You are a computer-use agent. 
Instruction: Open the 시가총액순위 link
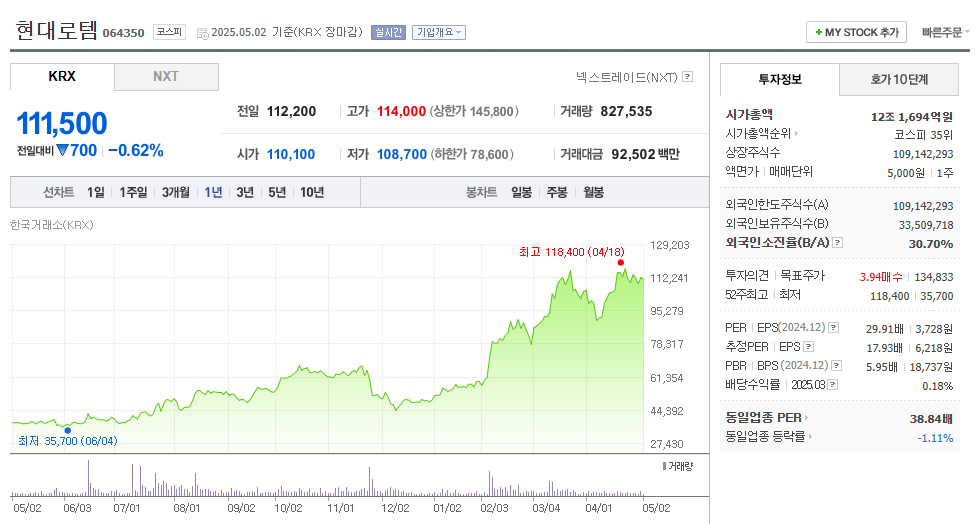tap(758, 134)
